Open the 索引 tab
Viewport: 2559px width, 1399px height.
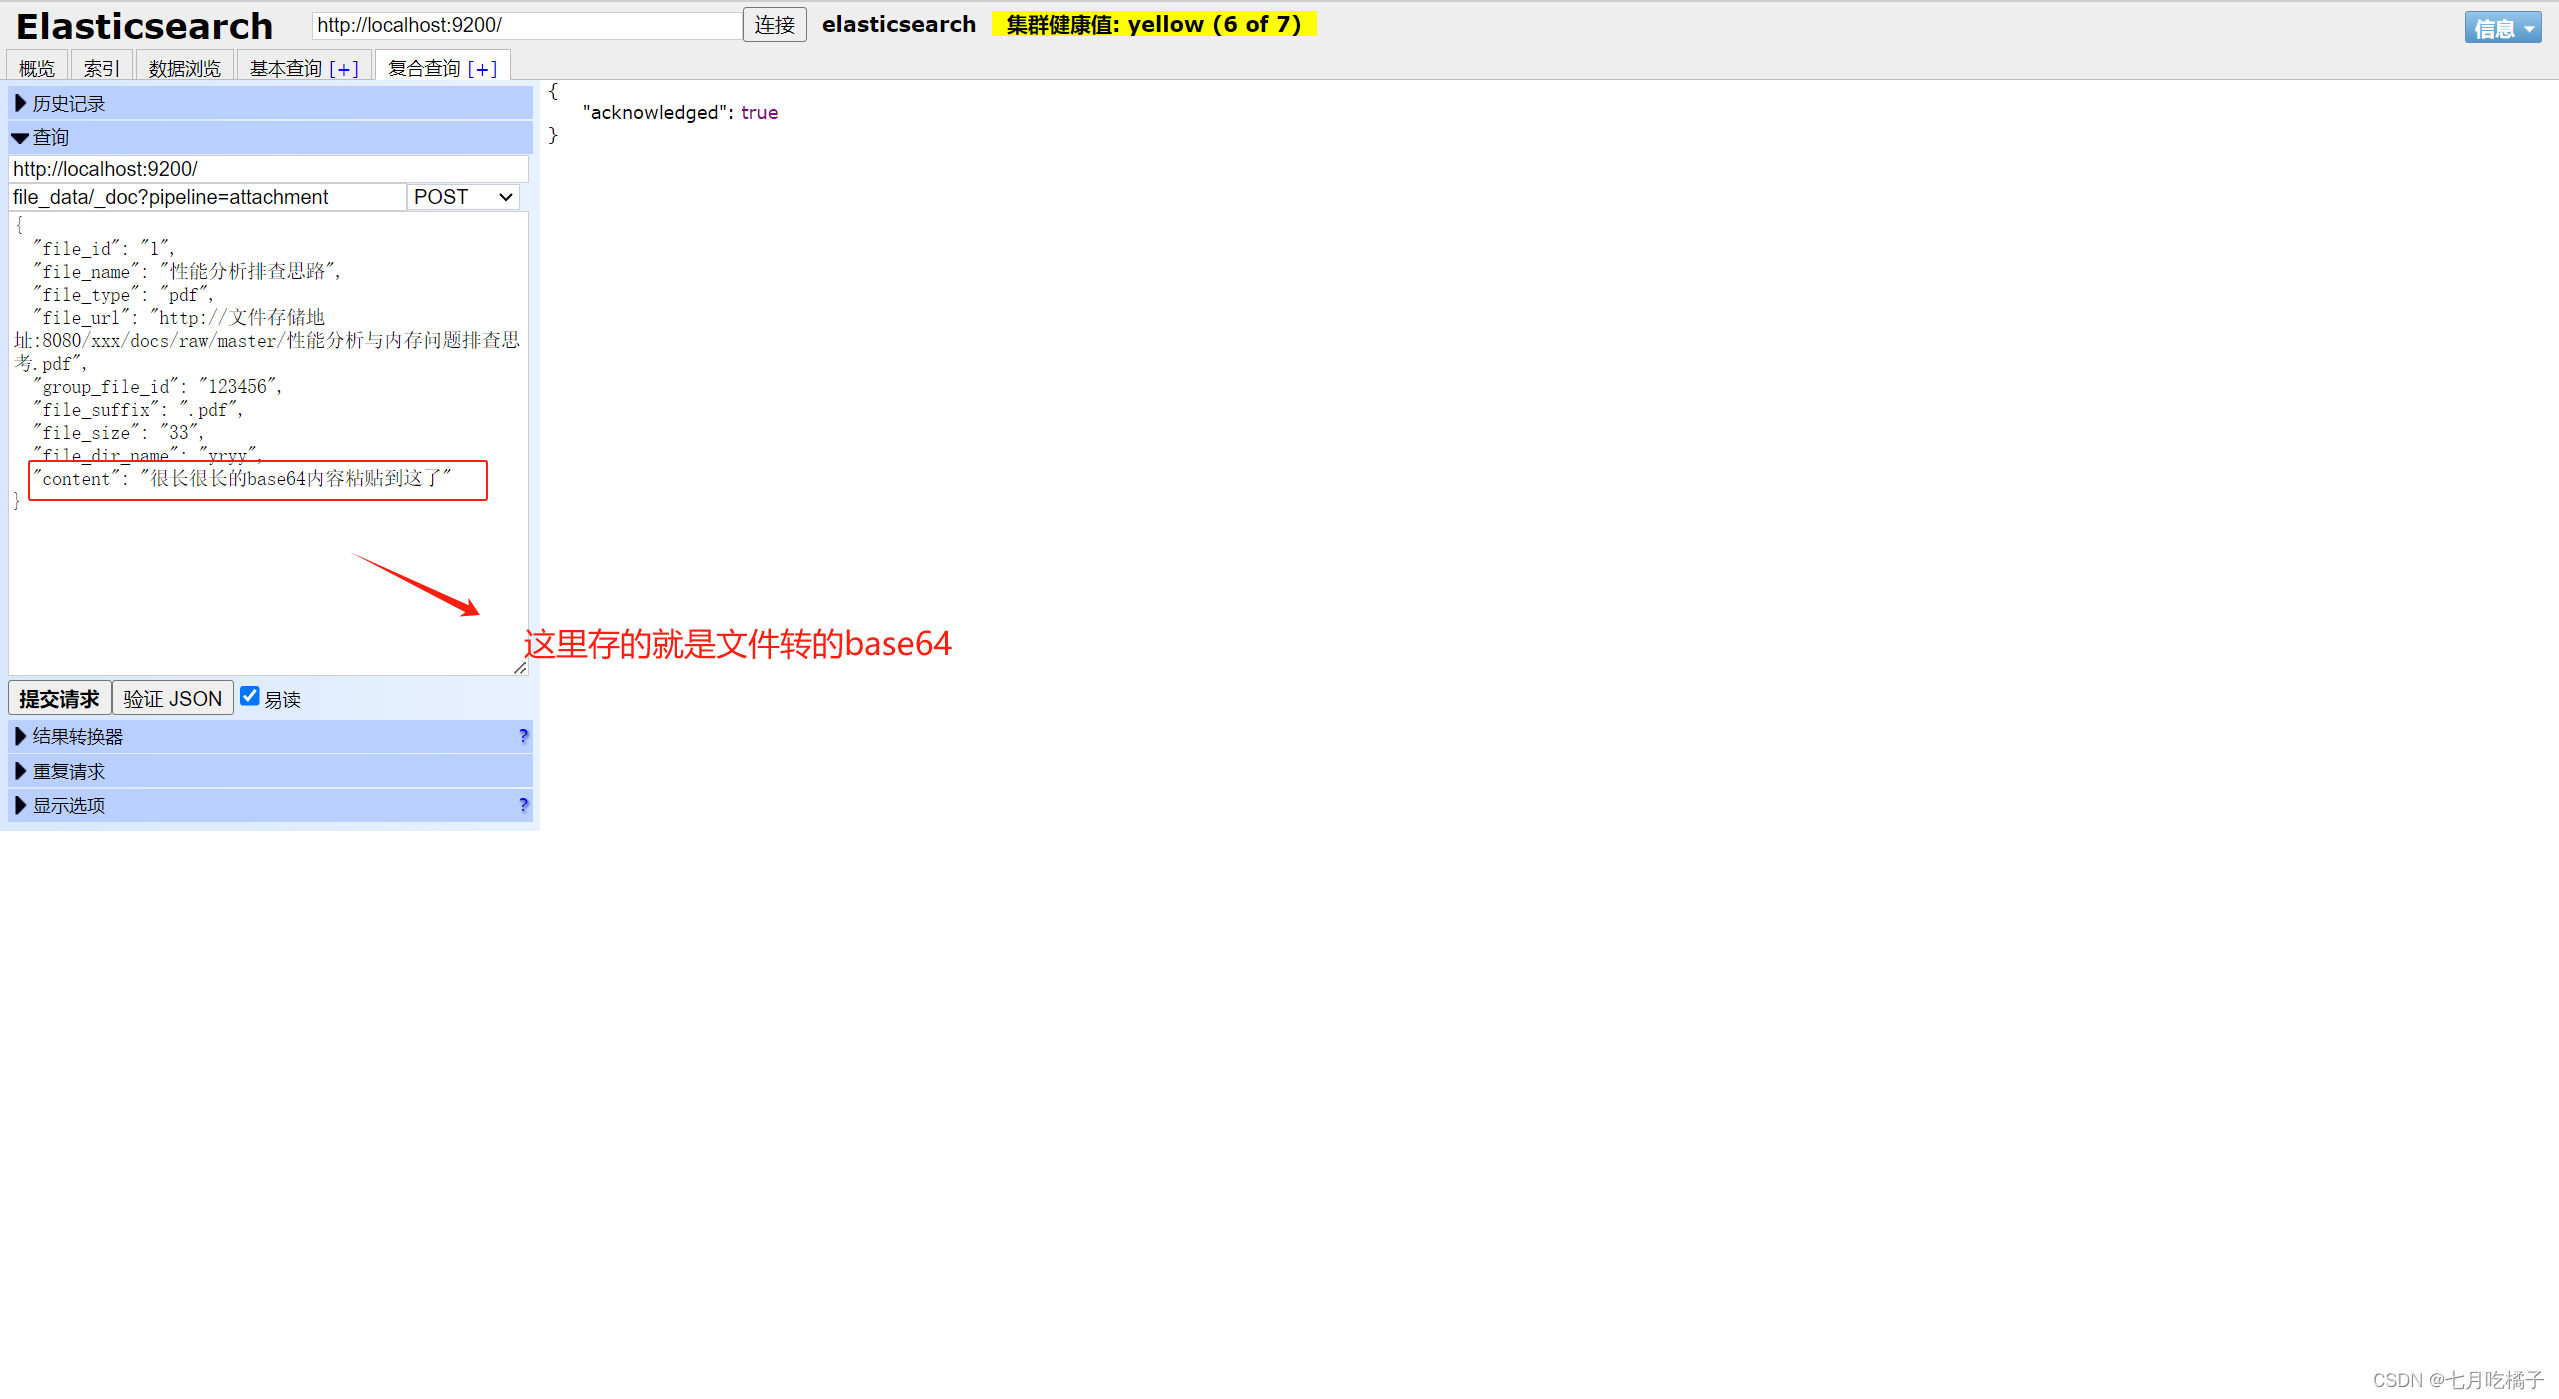pyautogui.click(x=101, y=68)
